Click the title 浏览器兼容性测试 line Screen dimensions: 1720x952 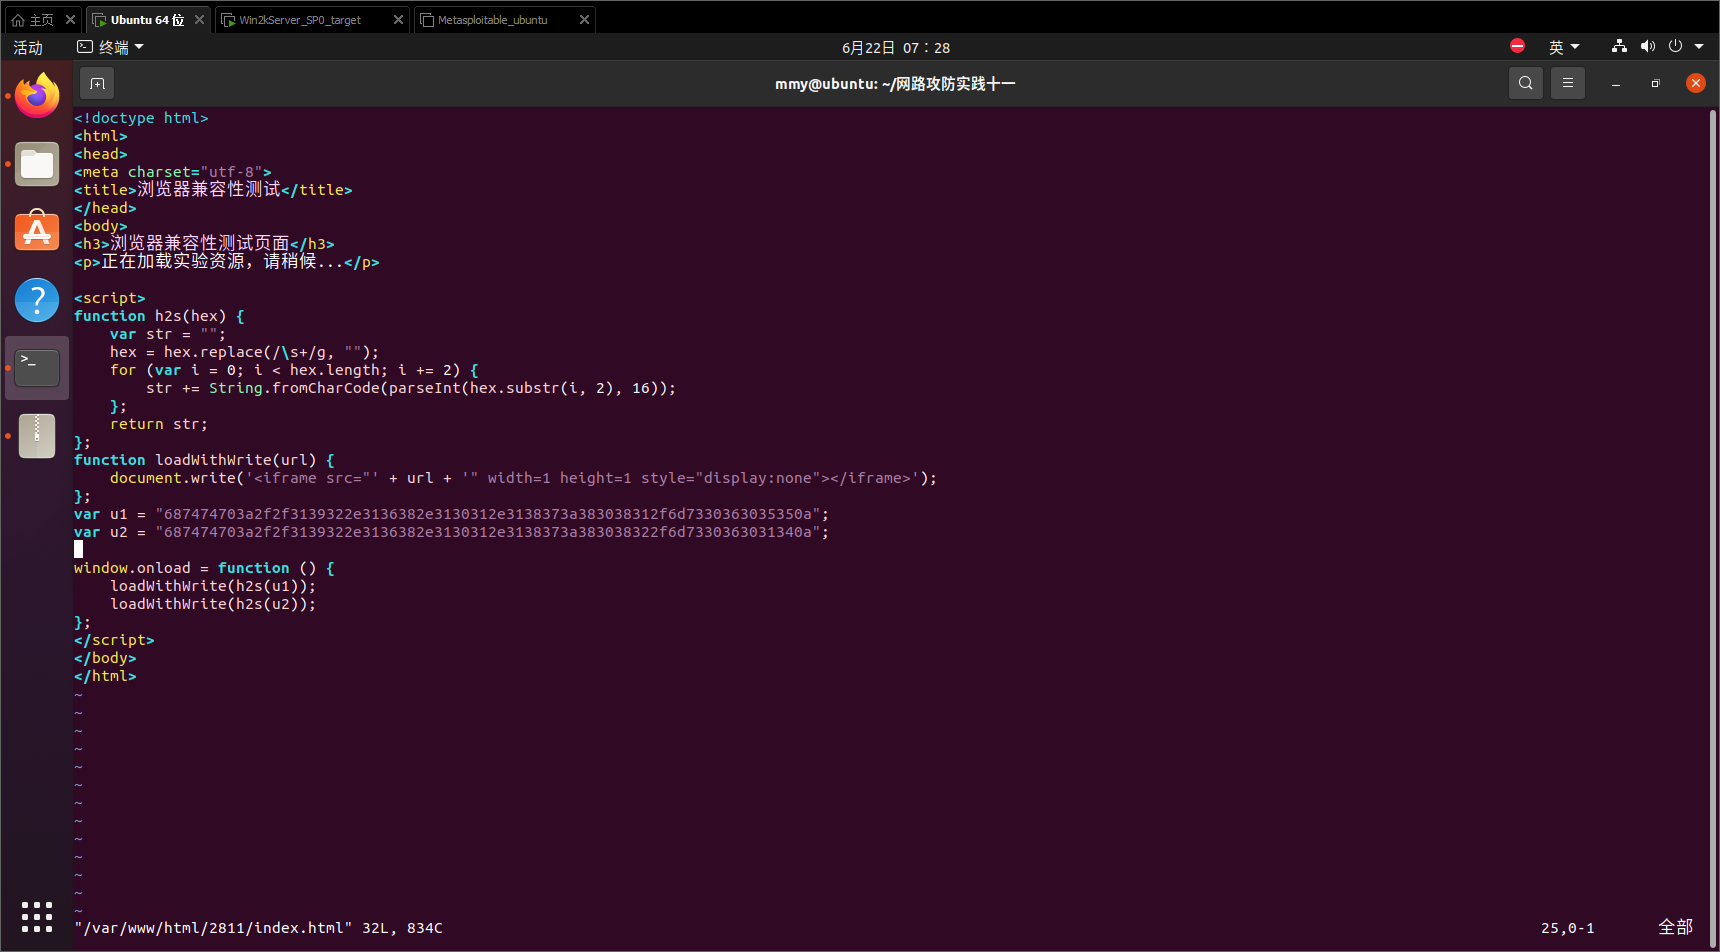[213, 190]
